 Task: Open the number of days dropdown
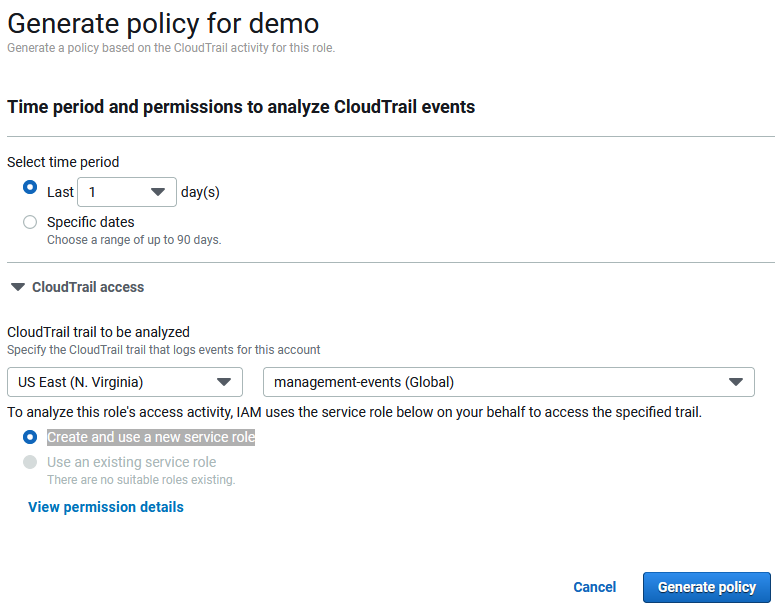pyautogui.click(x=127, y=192)
